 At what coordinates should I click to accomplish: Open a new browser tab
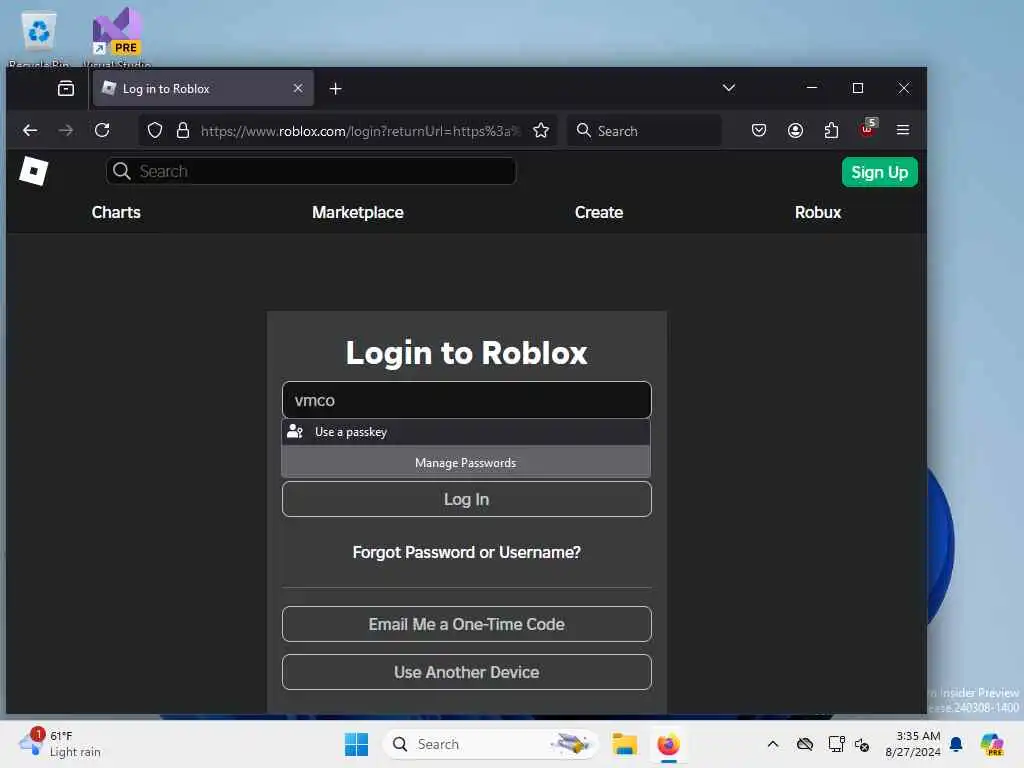tap(335, 89)
